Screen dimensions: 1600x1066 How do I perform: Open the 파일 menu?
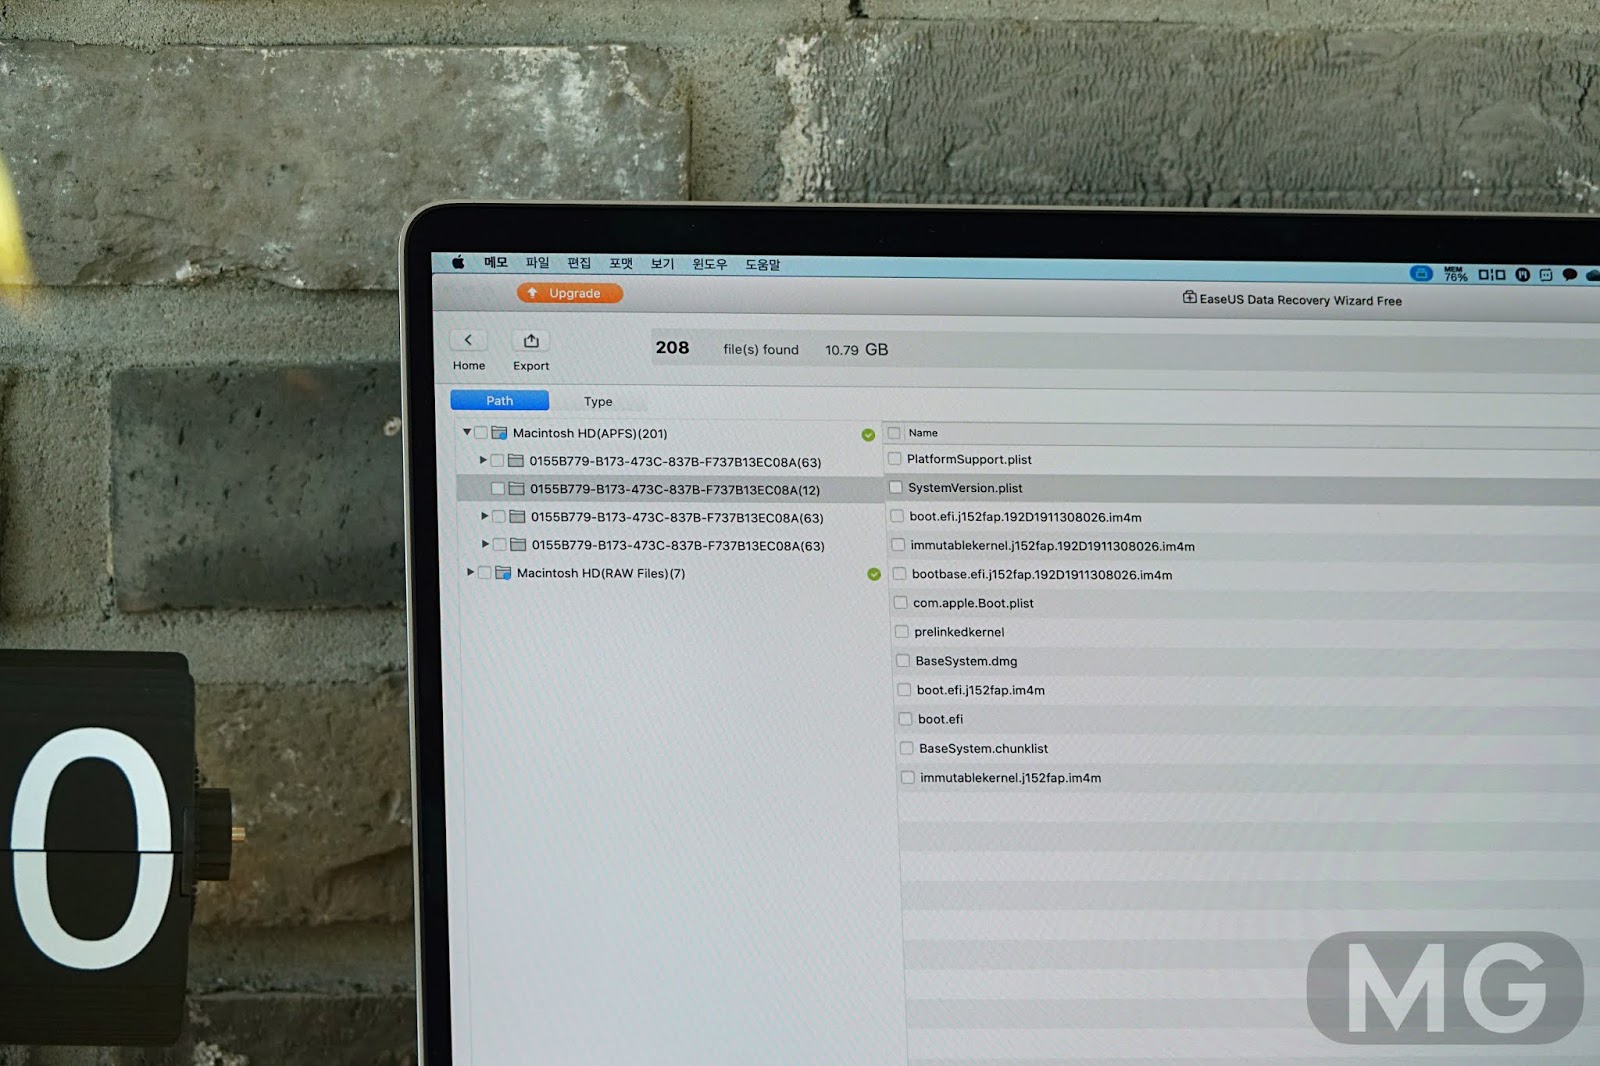click(x=538, y=263)
